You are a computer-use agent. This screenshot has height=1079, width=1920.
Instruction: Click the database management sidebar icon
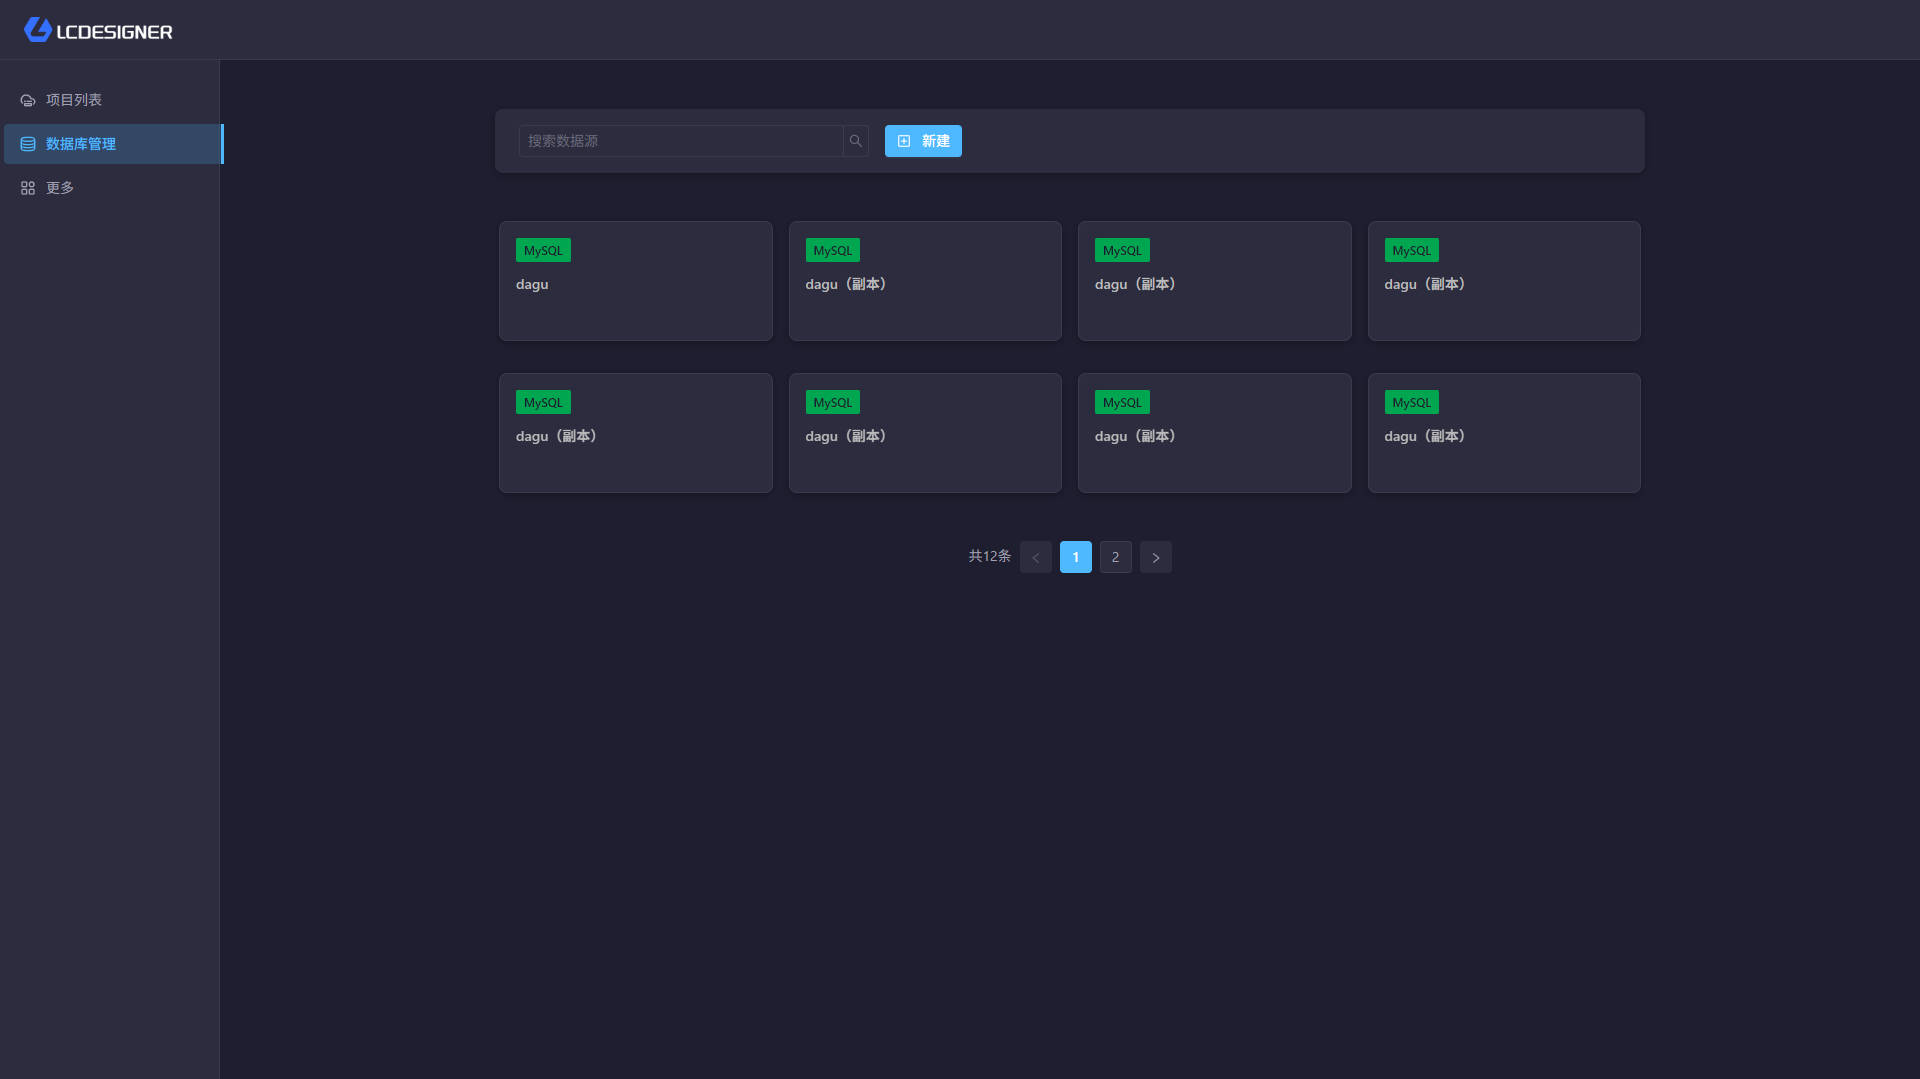click(28, 144)
